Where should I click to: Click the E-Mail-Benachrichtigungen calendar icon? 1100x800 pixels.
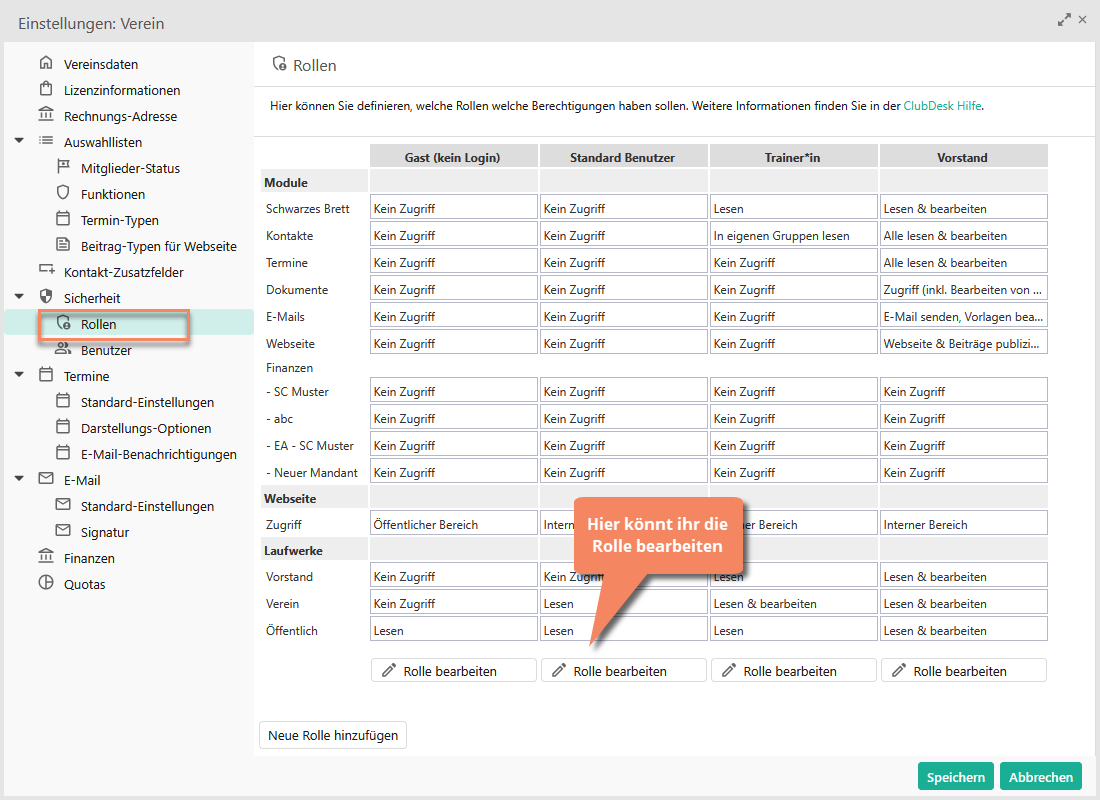click(x=63, y=453)
